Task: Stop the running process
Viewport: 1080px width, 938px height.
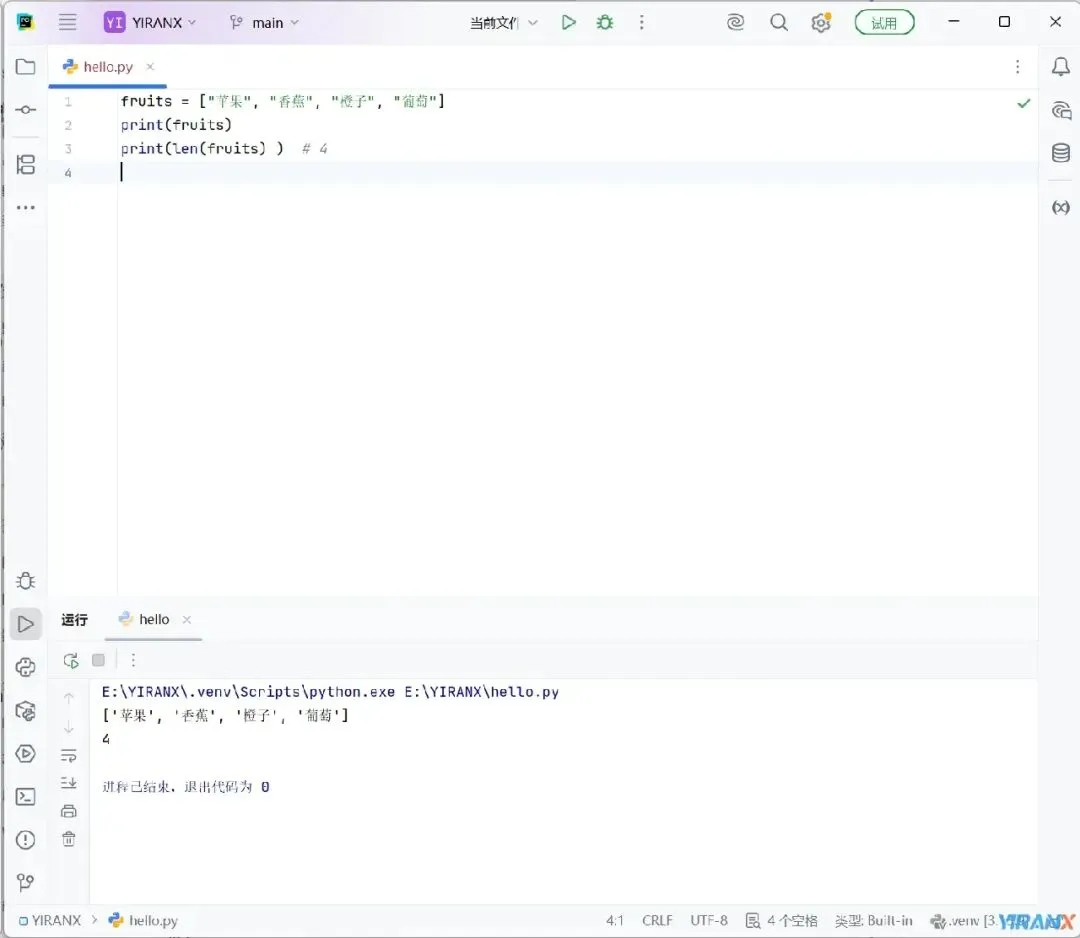Action: coord(98,660)
